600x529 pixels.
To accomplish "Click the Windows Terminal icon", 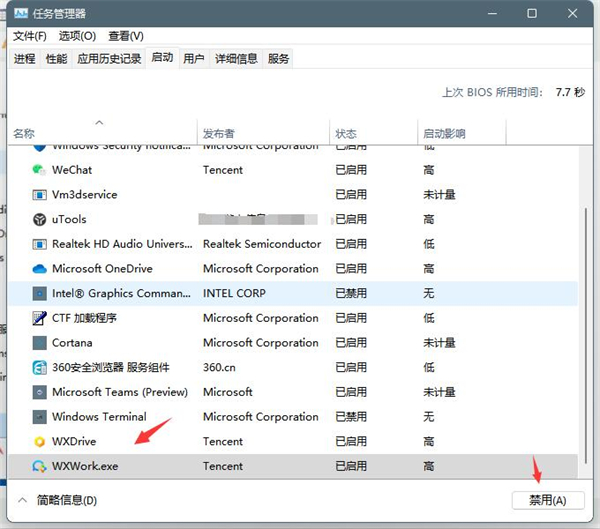I will [40, 417].
